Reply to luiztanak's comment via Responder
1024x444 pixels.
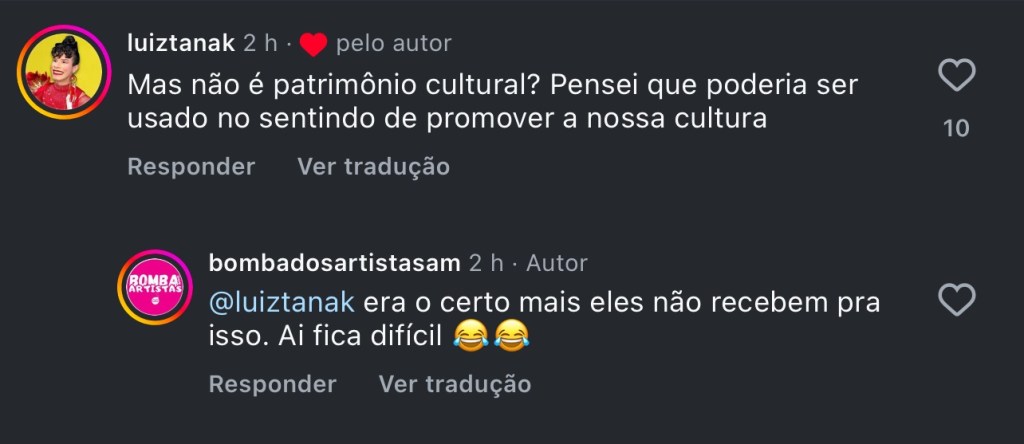(191, 166)
